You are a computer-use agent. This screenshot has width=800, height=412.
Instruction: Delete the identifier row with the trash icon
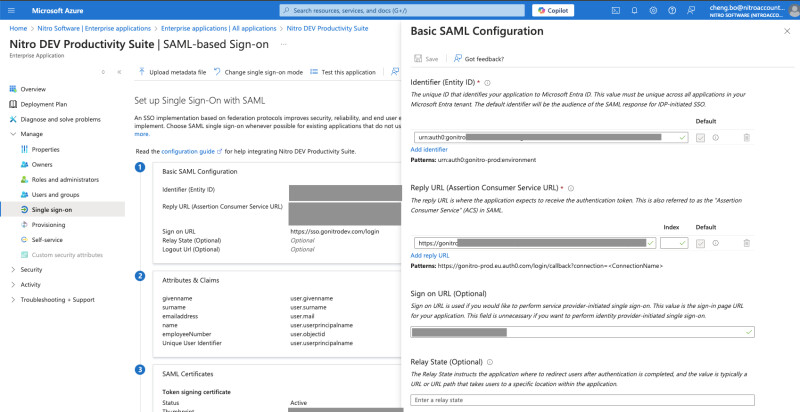746,138
